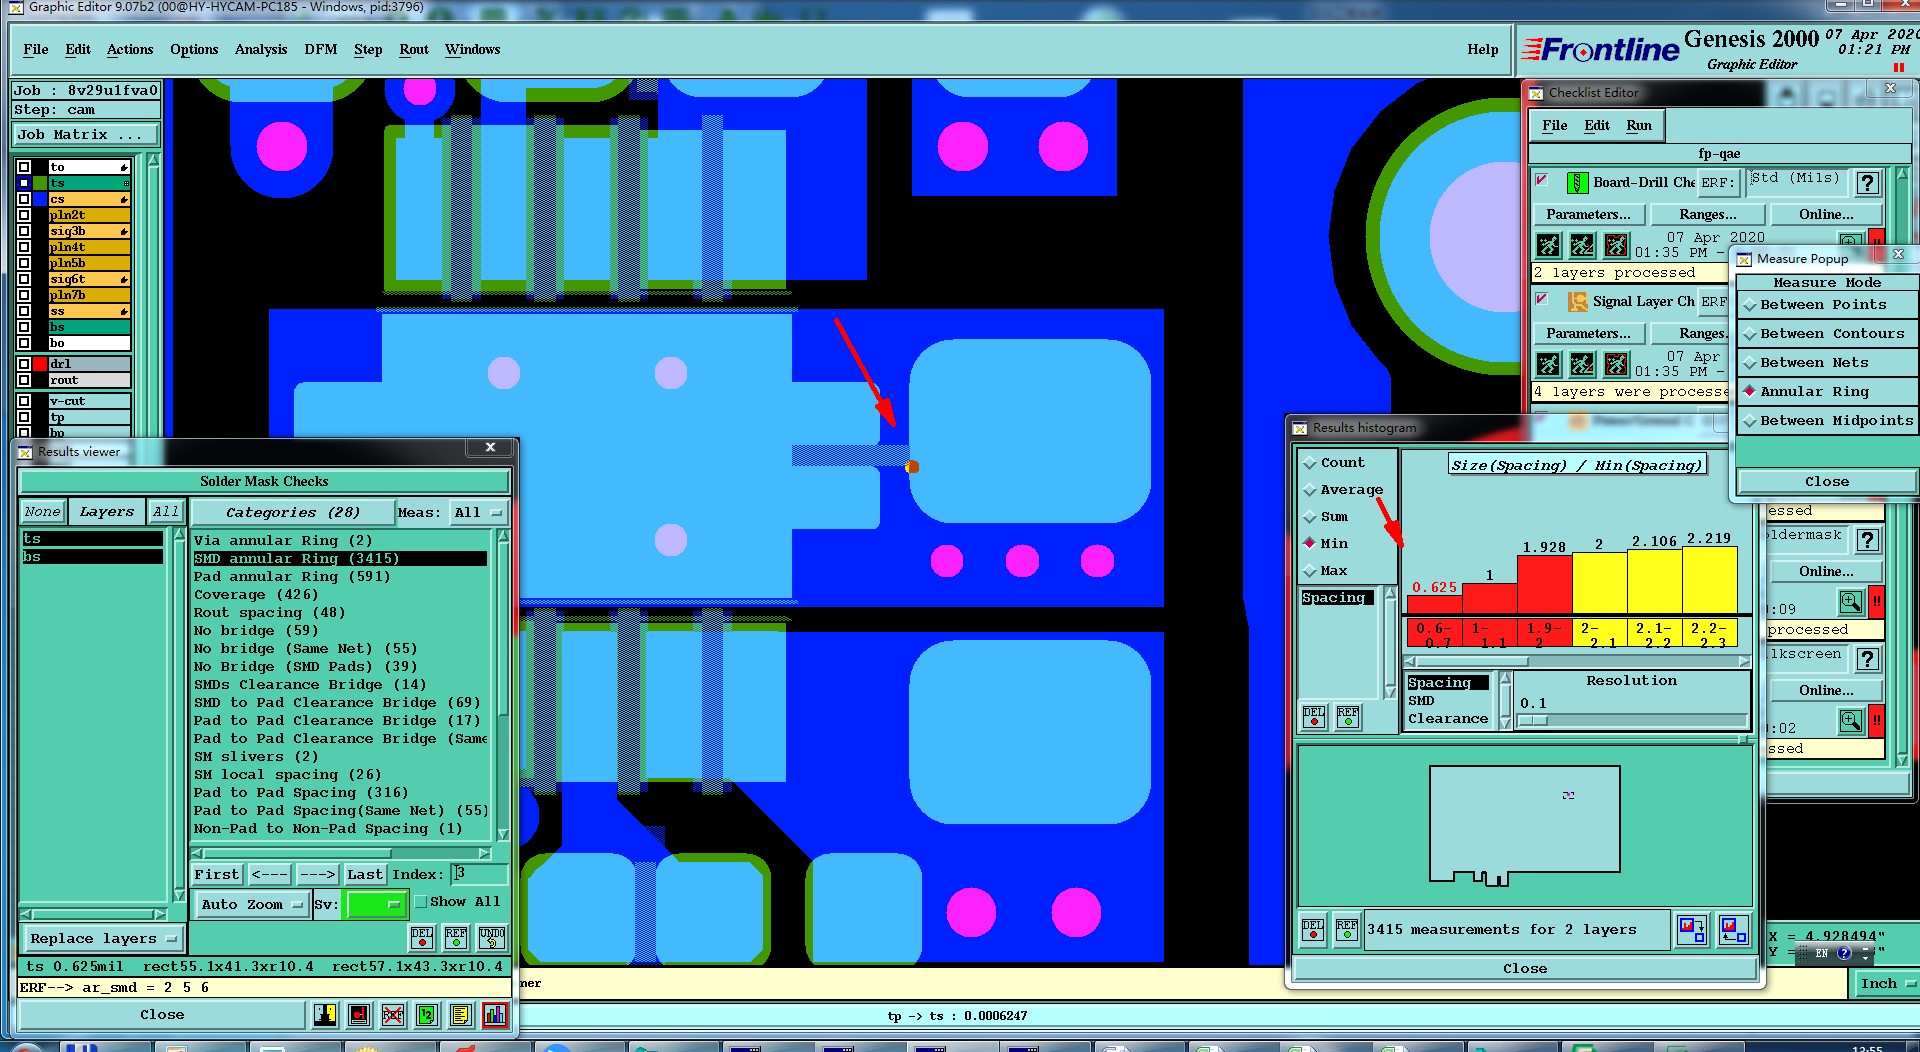1920x1052 pixels.
Task: Open the green Sv color dropdown
Action: coord(374,905)
